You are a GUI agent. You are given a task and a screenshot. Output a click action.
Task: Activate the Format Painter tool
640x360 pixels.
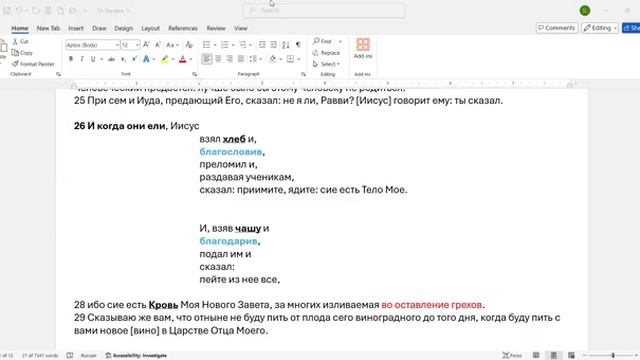tap(33, 64)
